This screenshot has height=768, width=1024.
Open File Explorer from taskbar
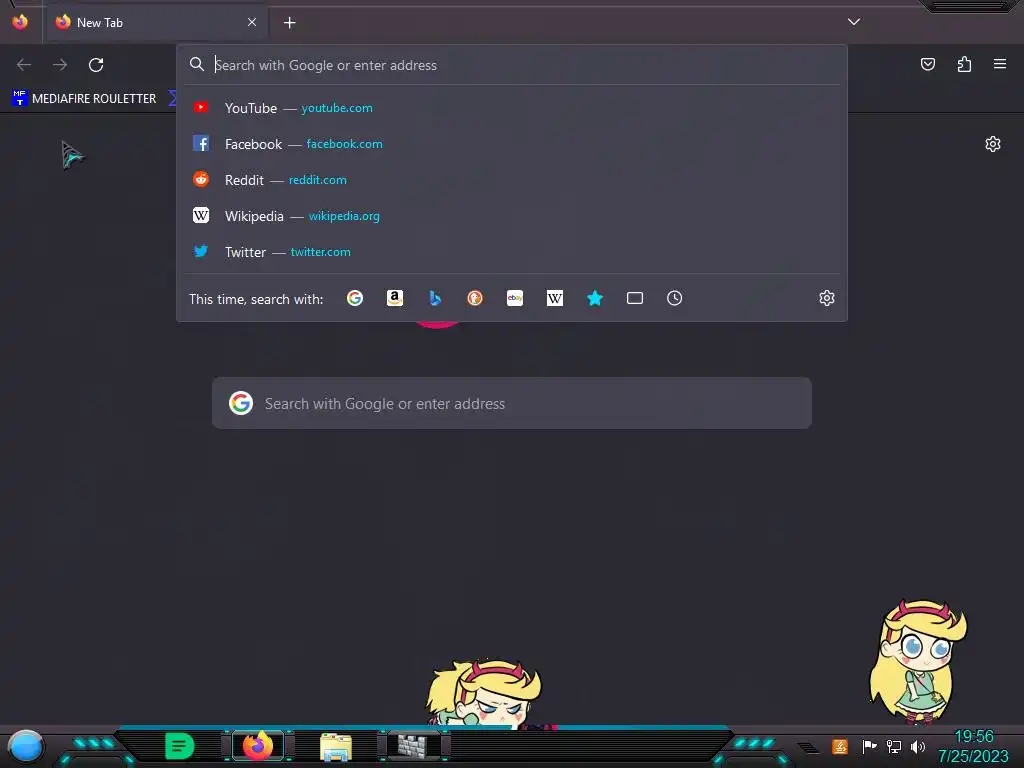pyautogui.click(x=336, y=746)
